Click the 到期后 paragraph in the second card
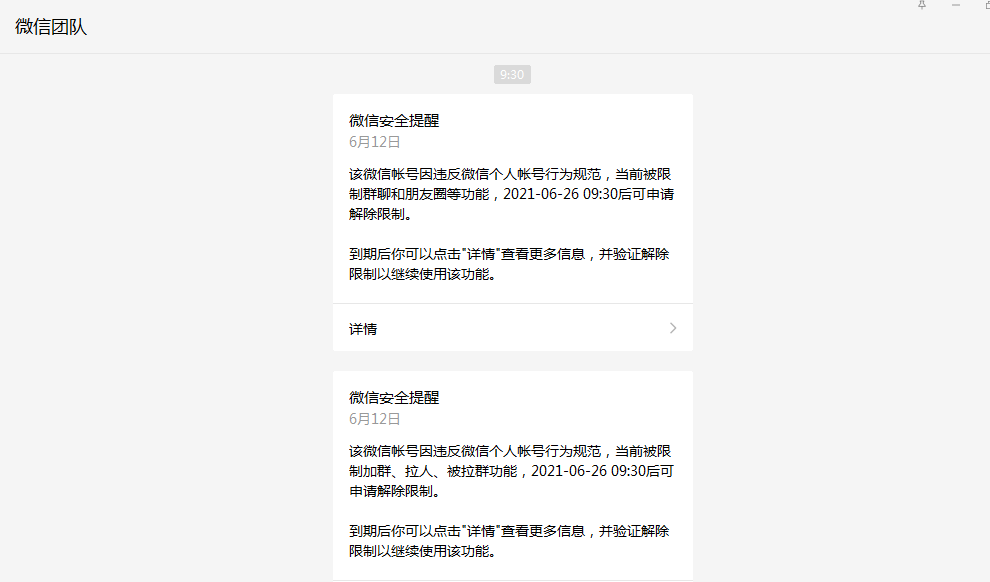 click(x=509, y=541)
